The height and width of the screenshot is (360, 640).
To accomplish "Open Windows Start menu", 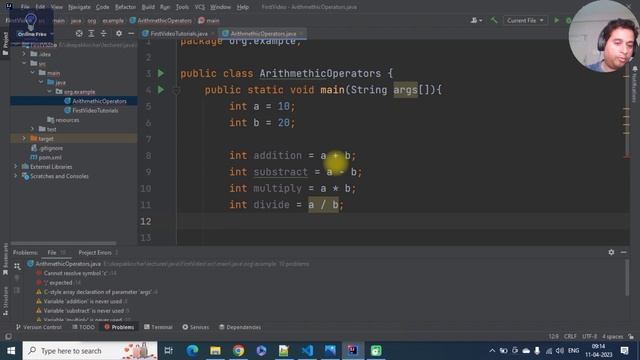I will (11, 351).
